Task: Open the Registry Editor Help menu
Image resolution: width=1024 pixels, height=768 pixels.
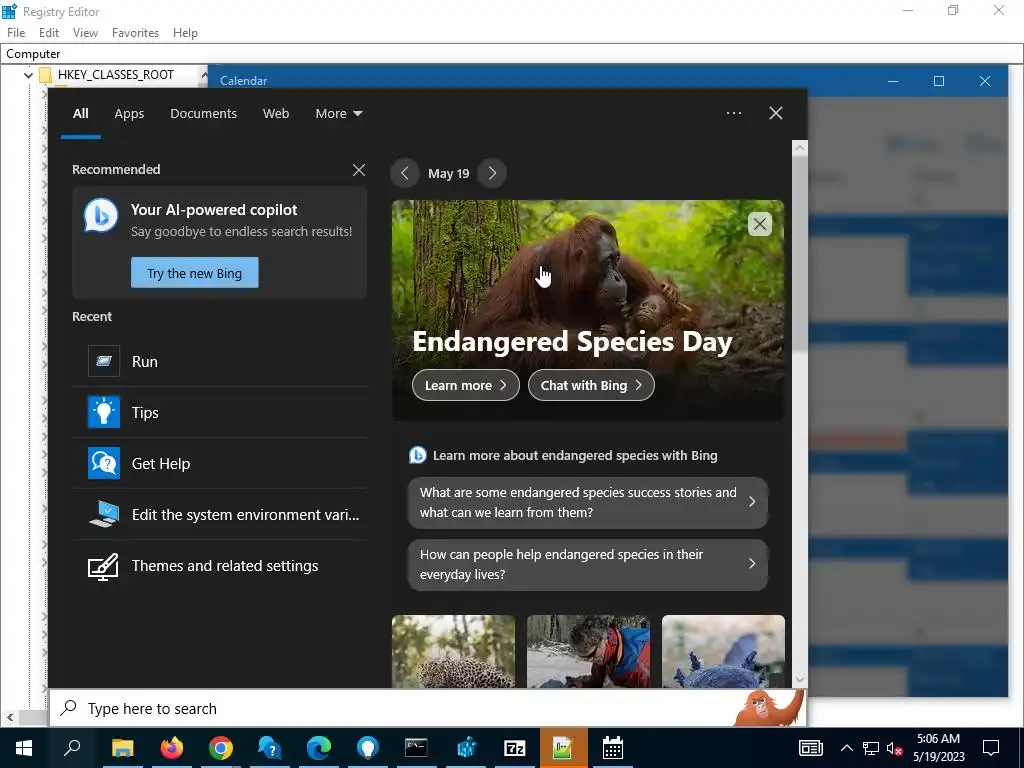Action: 185,33
